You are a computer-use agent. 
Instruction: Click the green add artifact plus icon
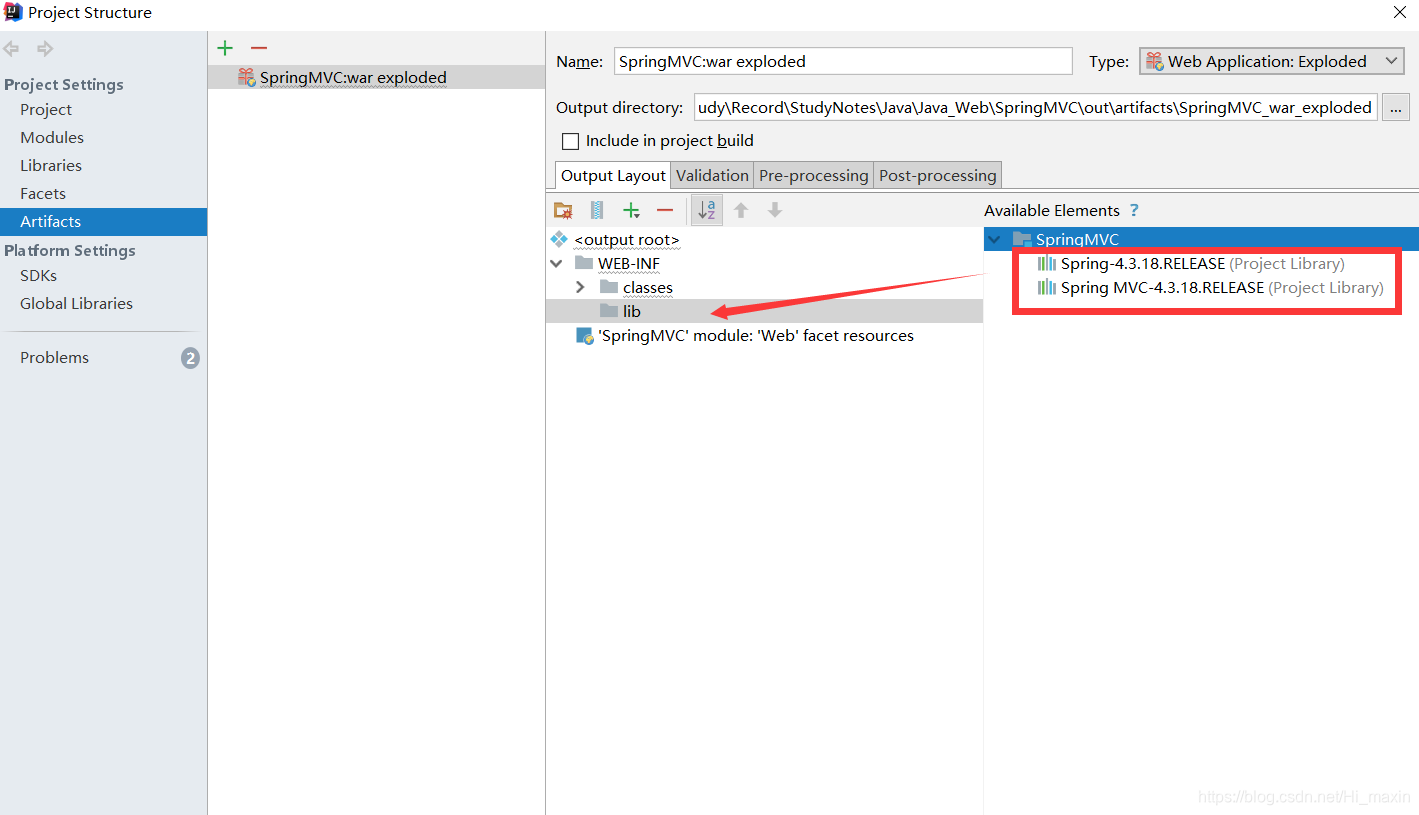pyautogui.click(x=225, y=48)
